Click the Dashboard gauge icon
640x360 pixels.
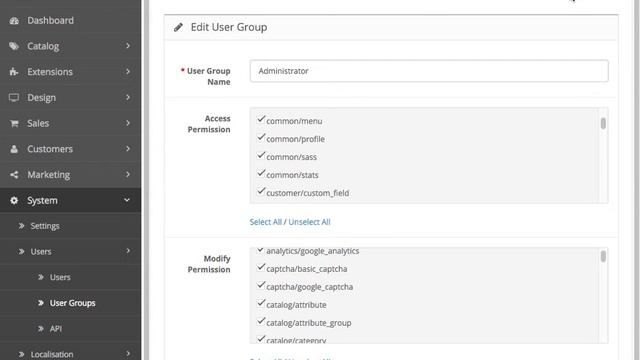pos(14,20)
